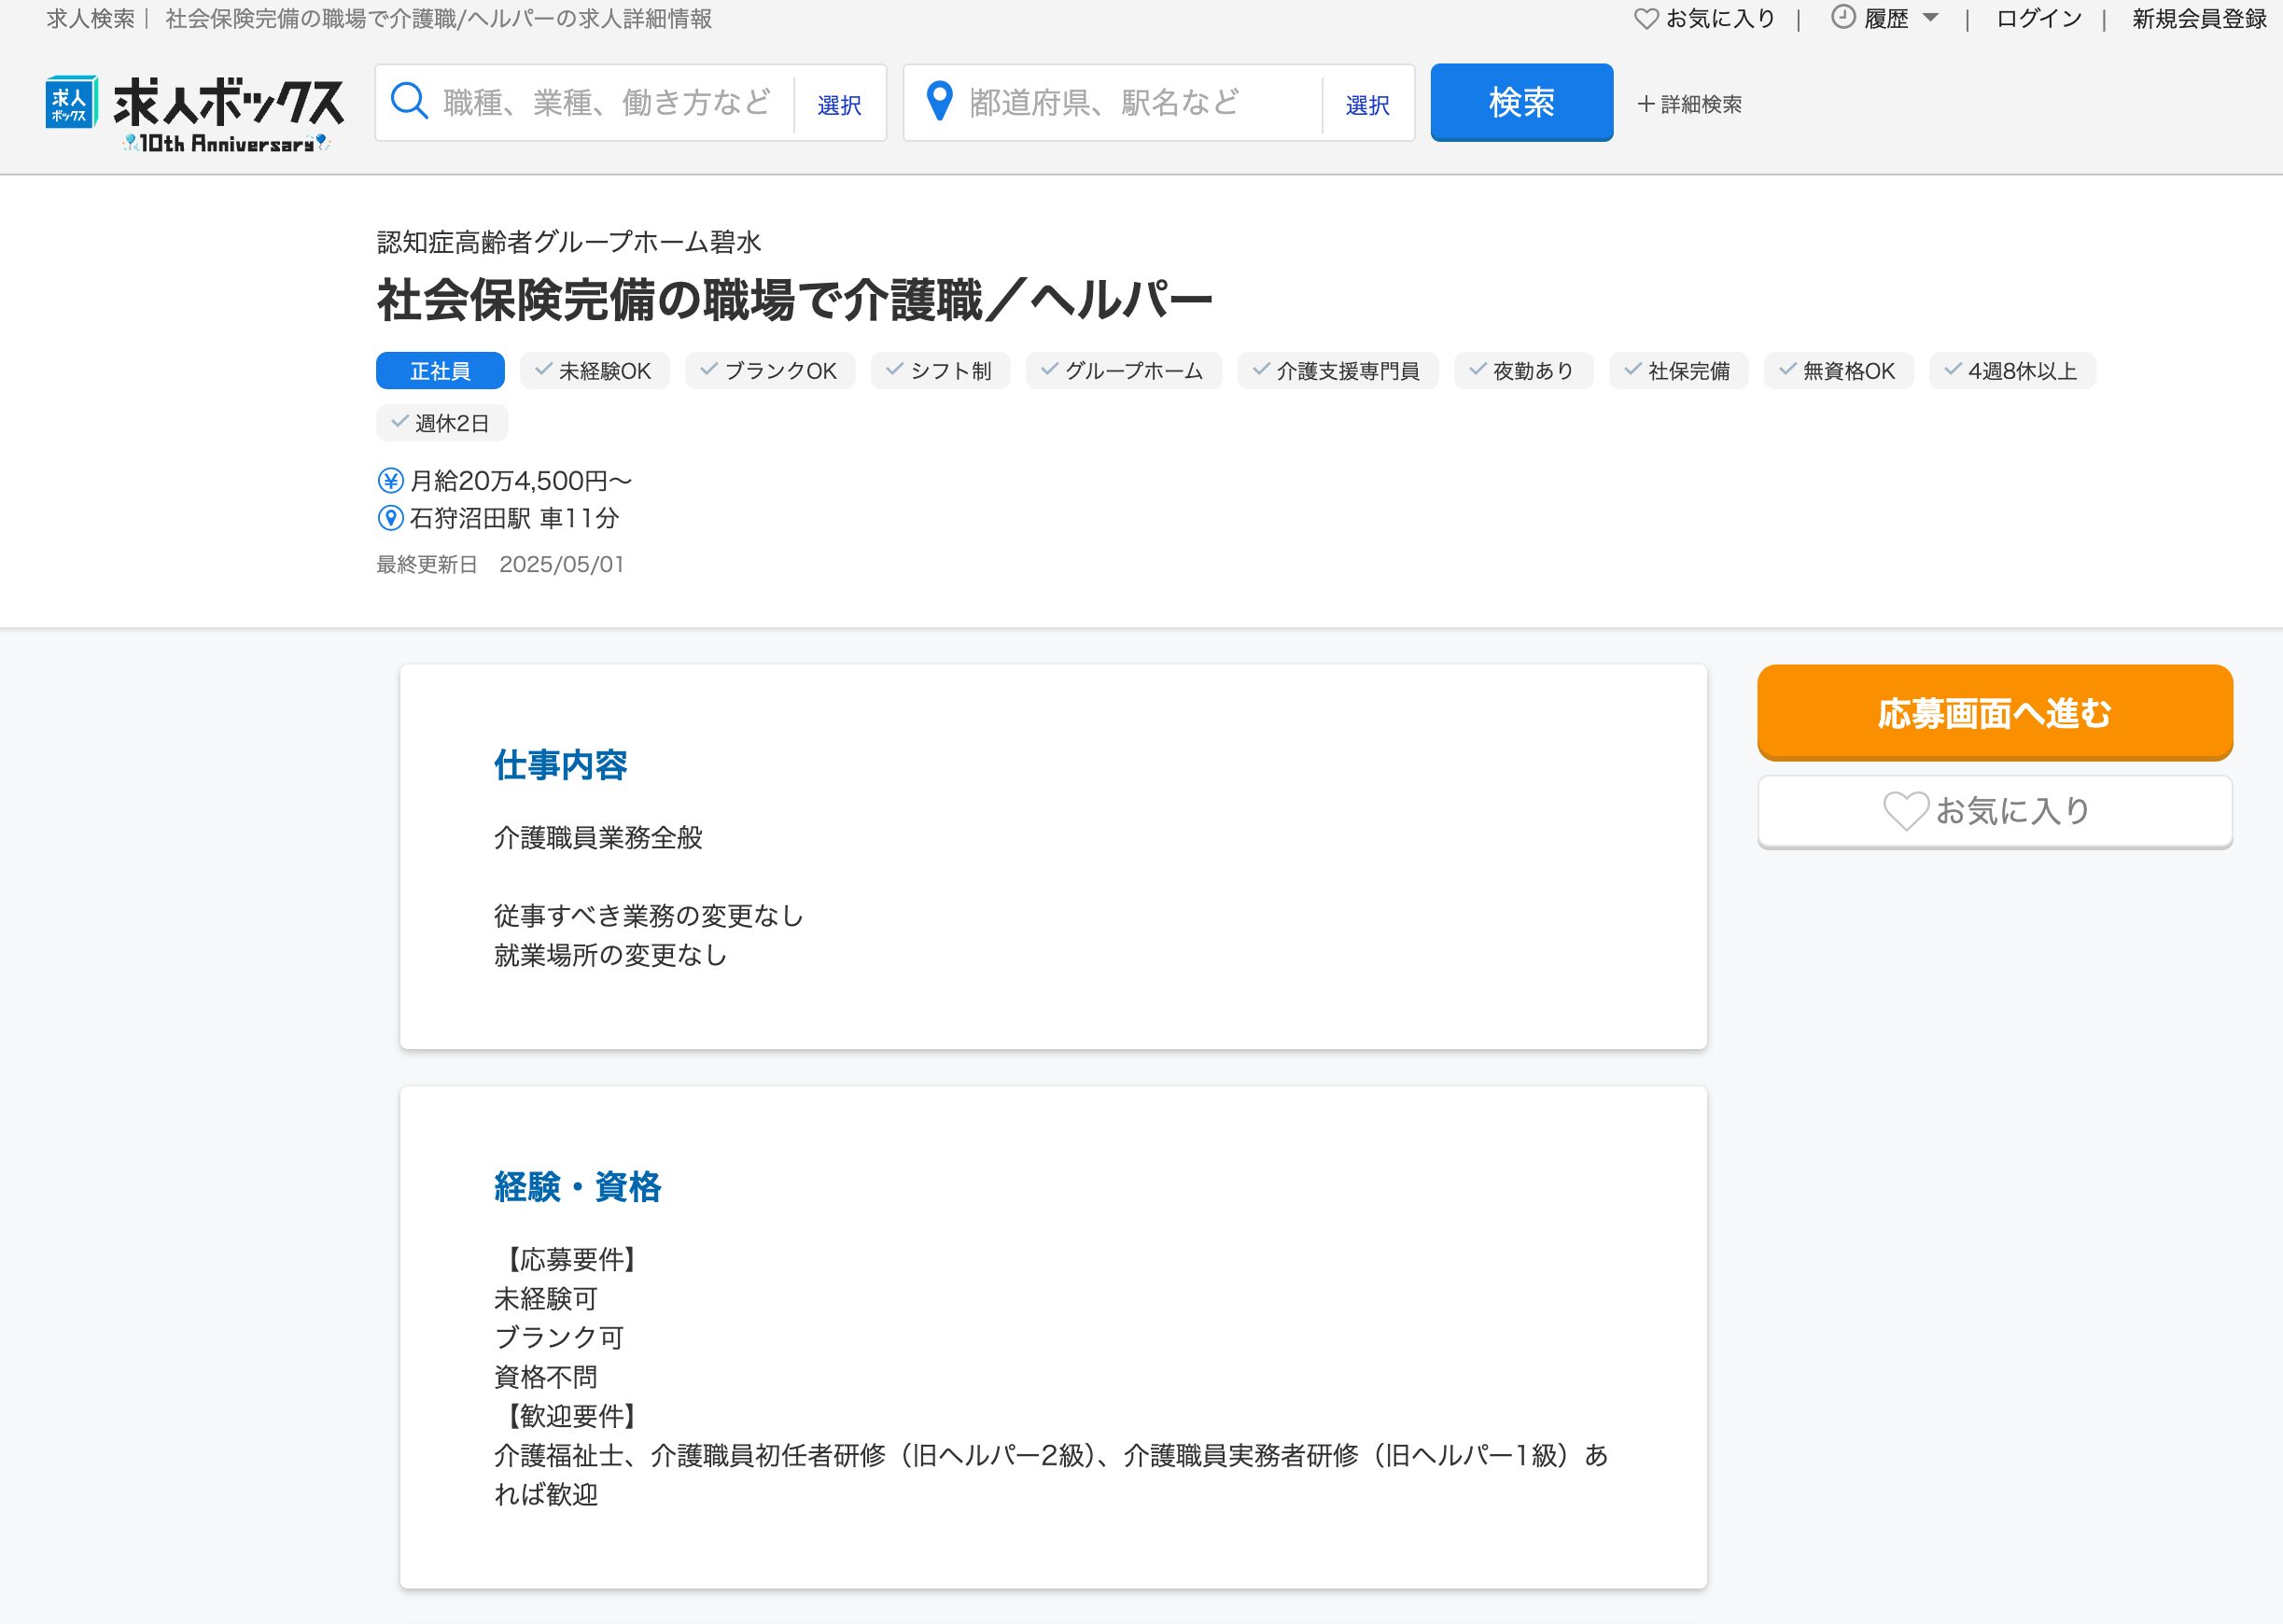Click the magnifying glass icon in the keyword search field
Image resolution: width=2283 pixels, height=1624 pixels.
pos(410,101)
